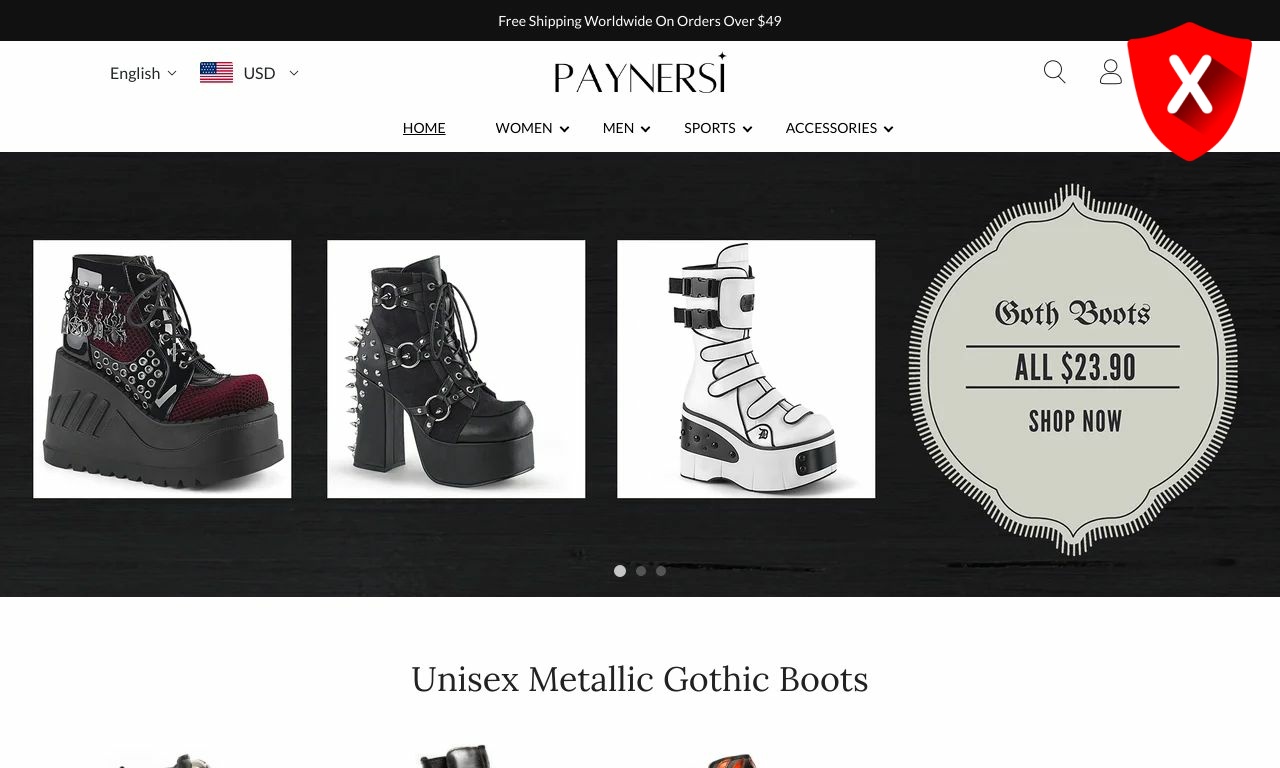Go to the HOME page link
The image size is (1280, 768).
tap(424, 128)
